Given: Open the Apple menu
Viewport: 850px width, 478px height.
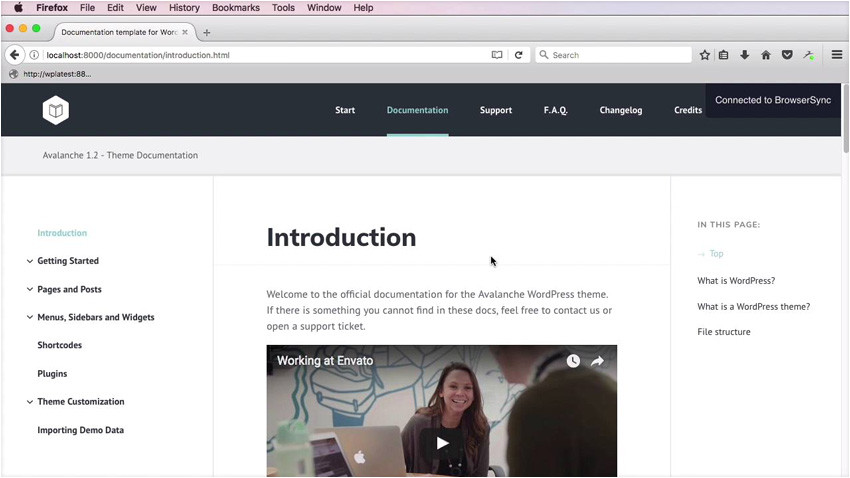Looking at the screenshot, I should 18,8.
